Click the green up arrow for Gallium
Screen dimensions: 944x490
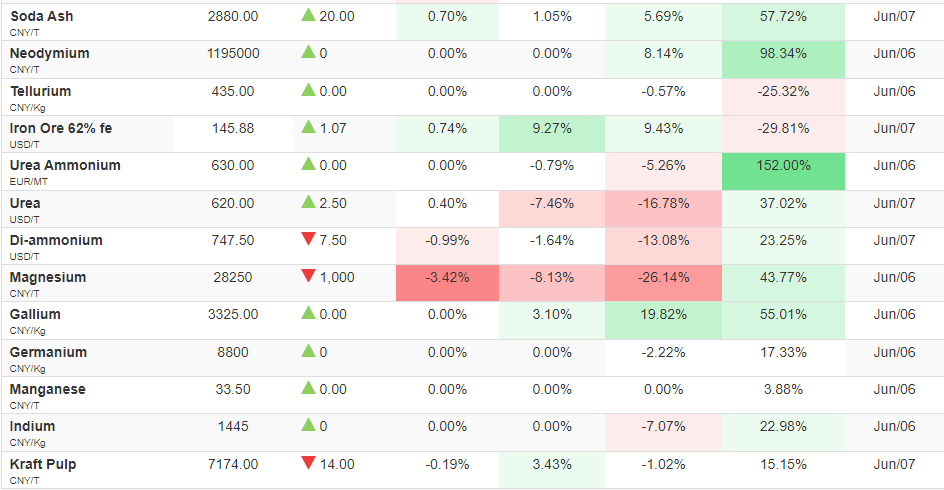(308, 312)
